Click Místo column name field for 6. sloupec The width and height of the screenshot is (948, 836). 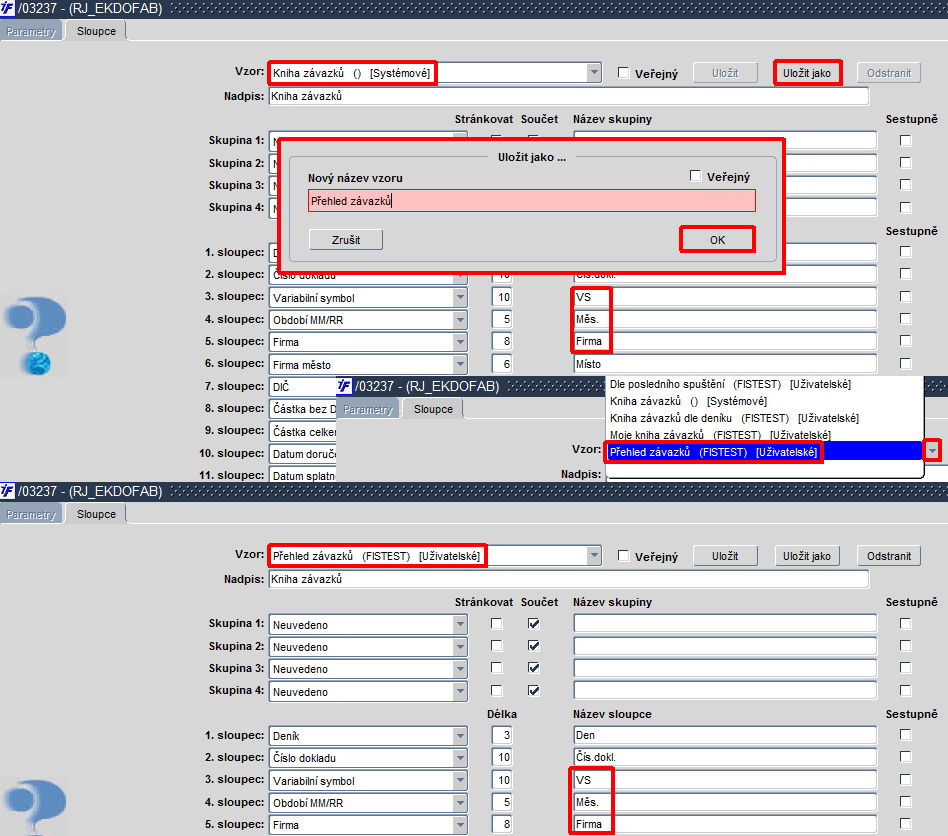pyautogui.click(x=725, y=364)
